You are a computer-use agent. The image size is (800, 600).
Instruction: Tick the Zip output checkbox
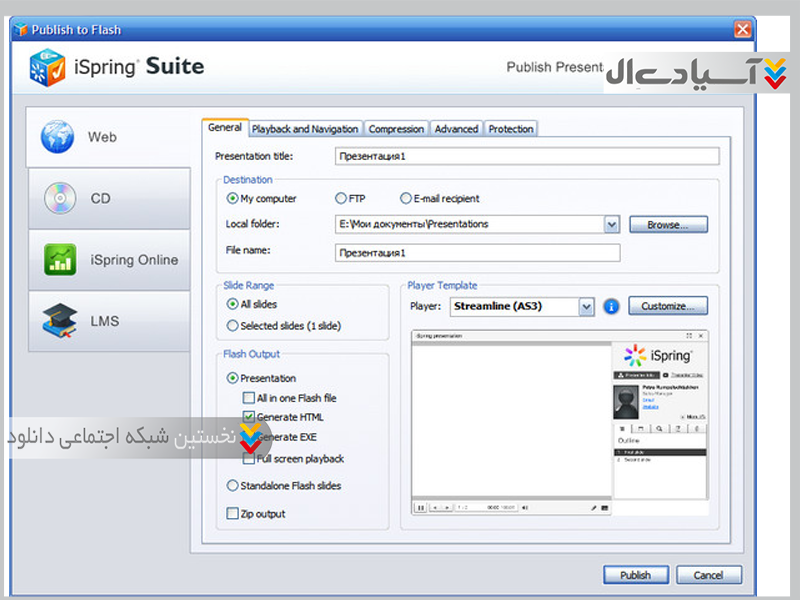[x=232, y=514]
